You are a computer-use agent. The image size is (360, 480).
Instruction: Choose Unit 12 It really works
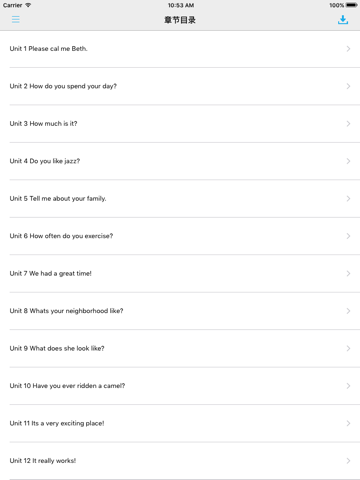180,461
